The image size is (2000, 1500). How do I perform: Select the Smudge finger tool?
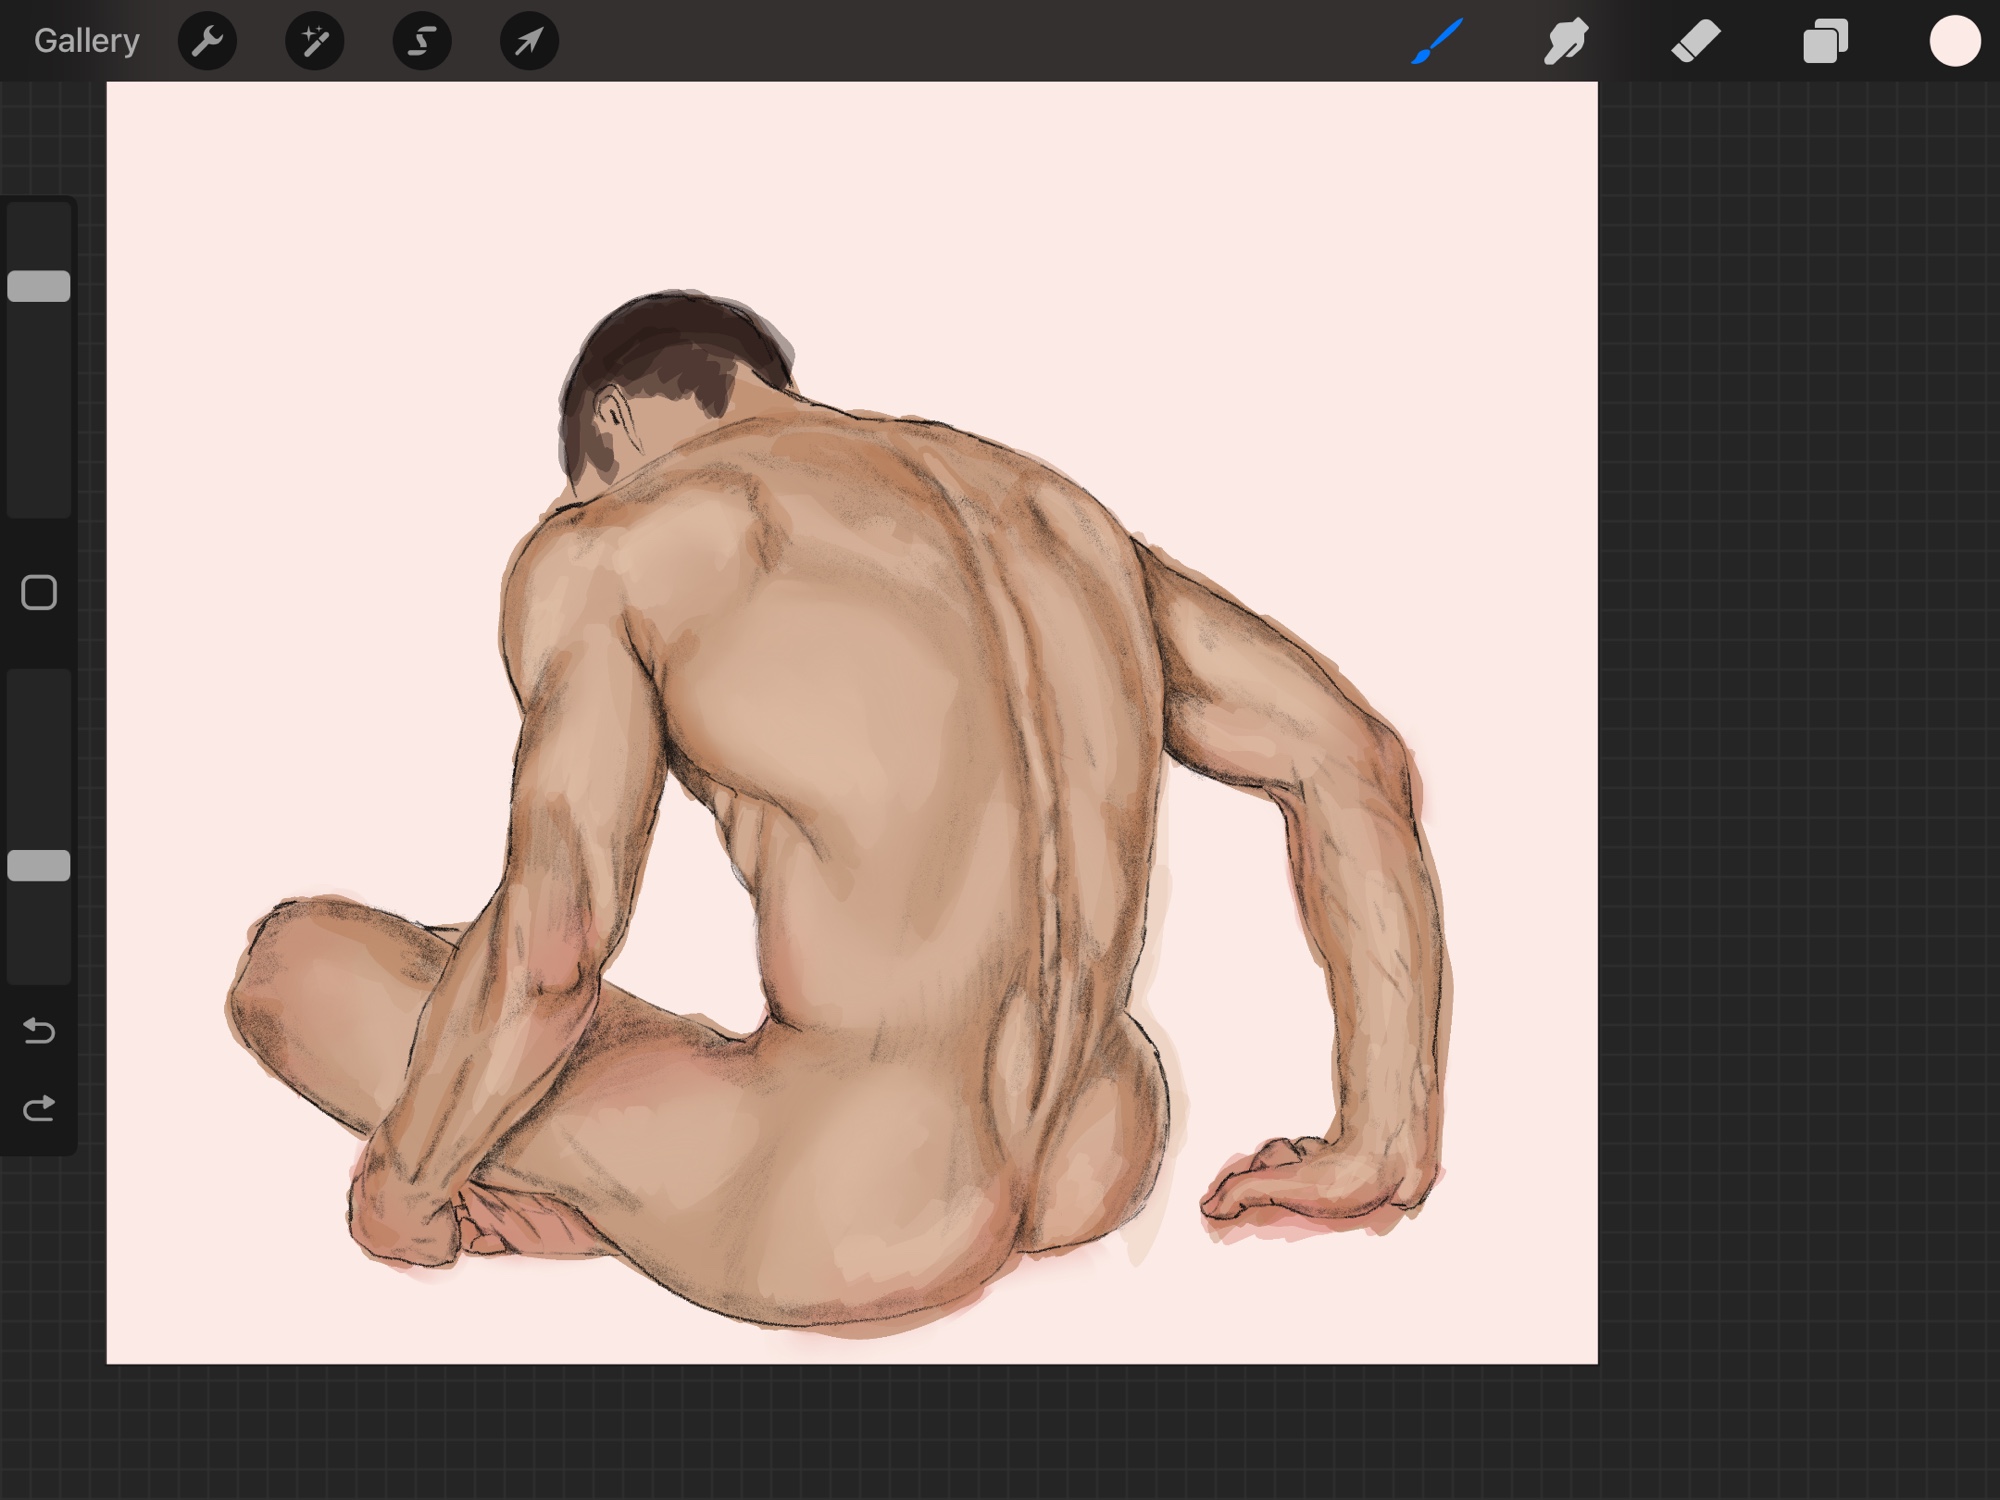(1566, 41)
